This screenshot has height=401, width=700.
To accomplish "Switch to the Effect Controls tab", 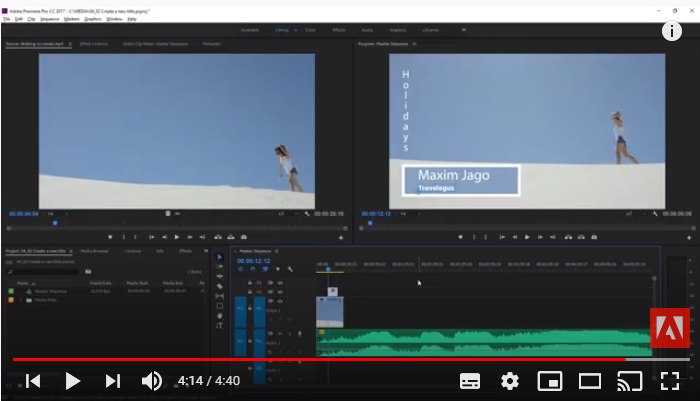I will click(x=94, y=44).
